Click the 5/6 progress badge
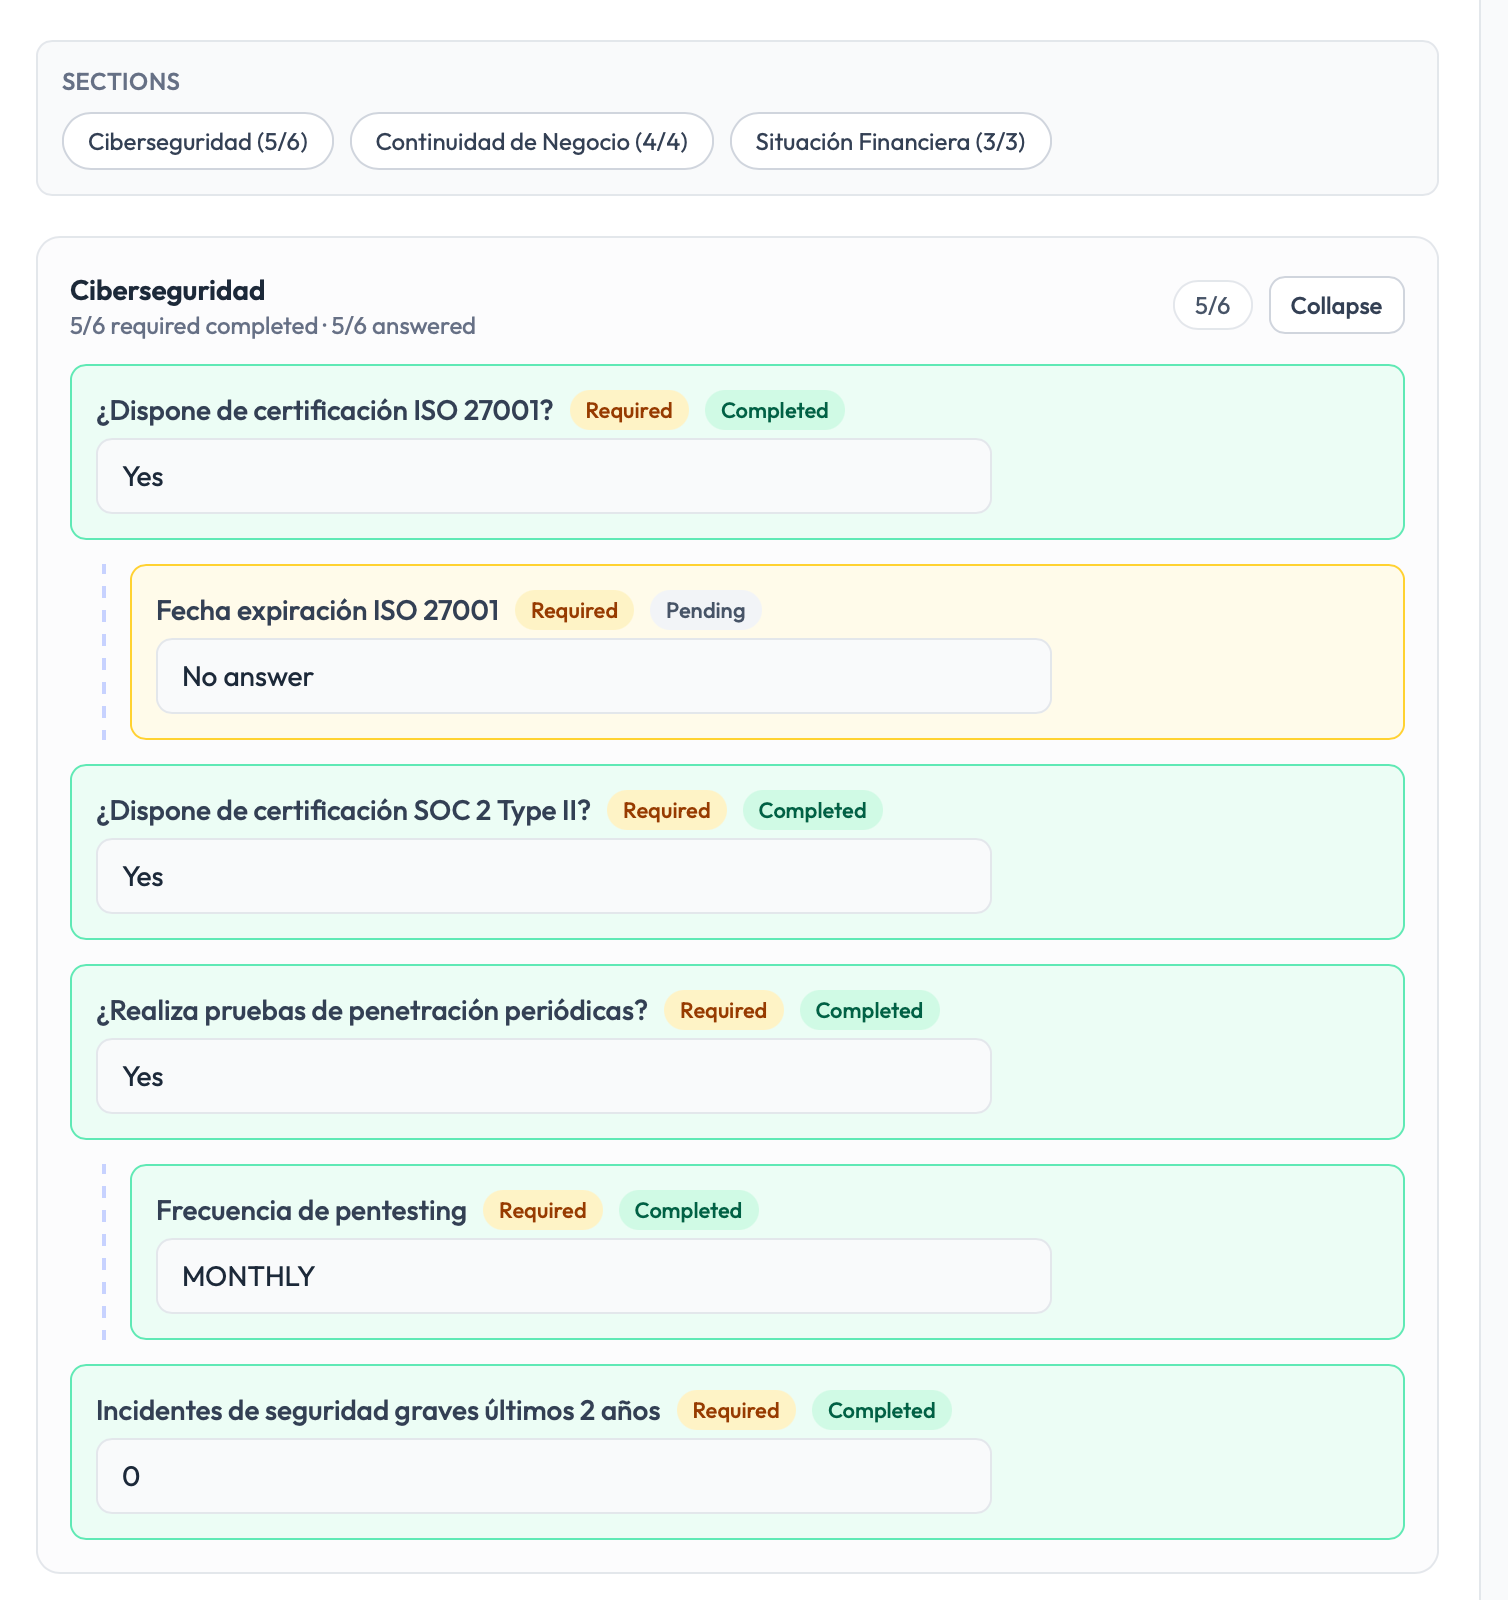 [1212, 305]
